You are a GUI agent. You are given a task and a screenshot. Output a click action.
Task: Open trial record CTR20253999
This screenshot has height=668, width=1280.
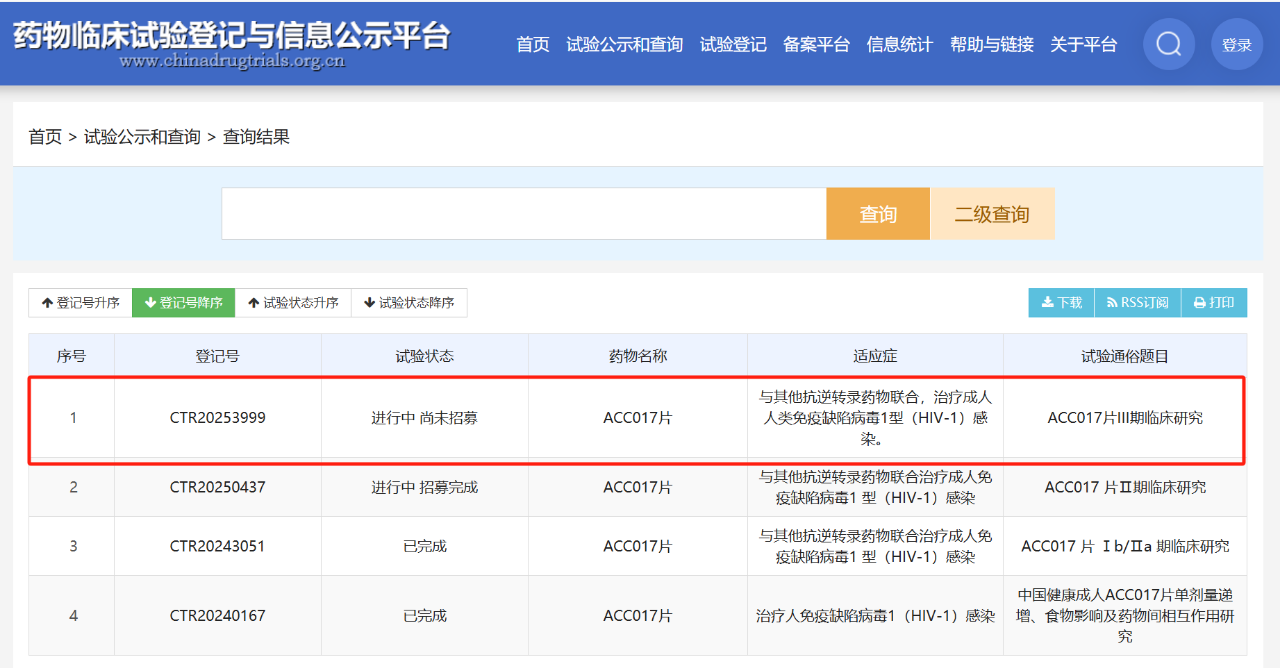pos(217,418)
